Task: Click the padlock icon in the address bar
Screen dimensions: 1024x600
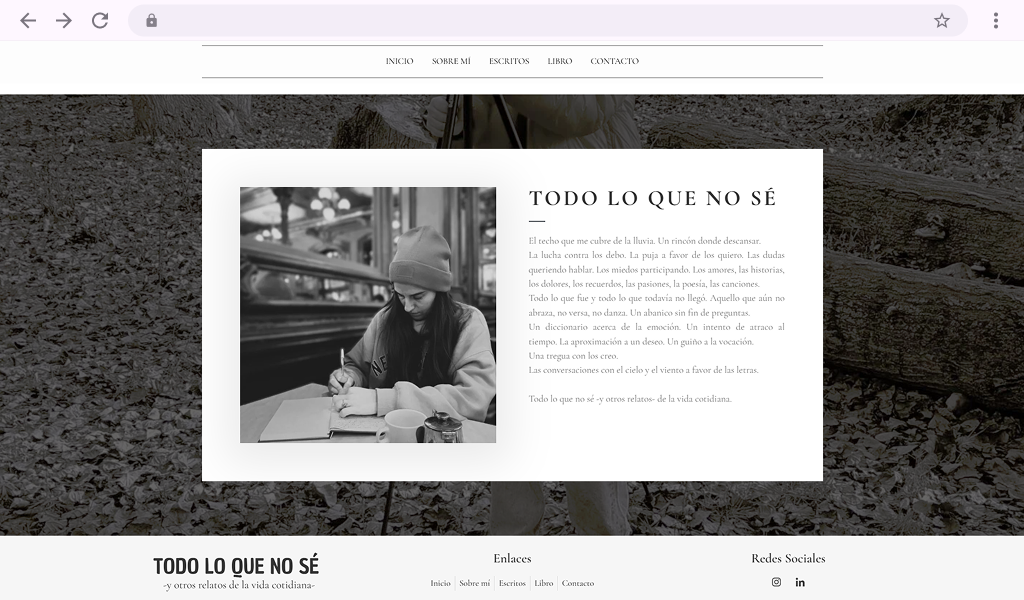Action: coord(151,19)
